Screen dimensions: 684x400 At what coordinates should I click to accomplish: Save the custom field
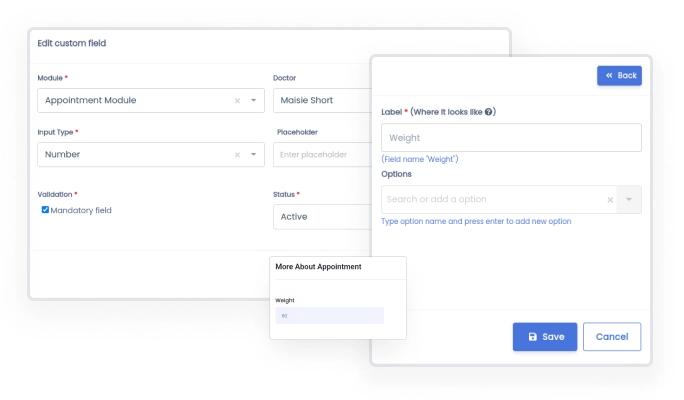545,337
